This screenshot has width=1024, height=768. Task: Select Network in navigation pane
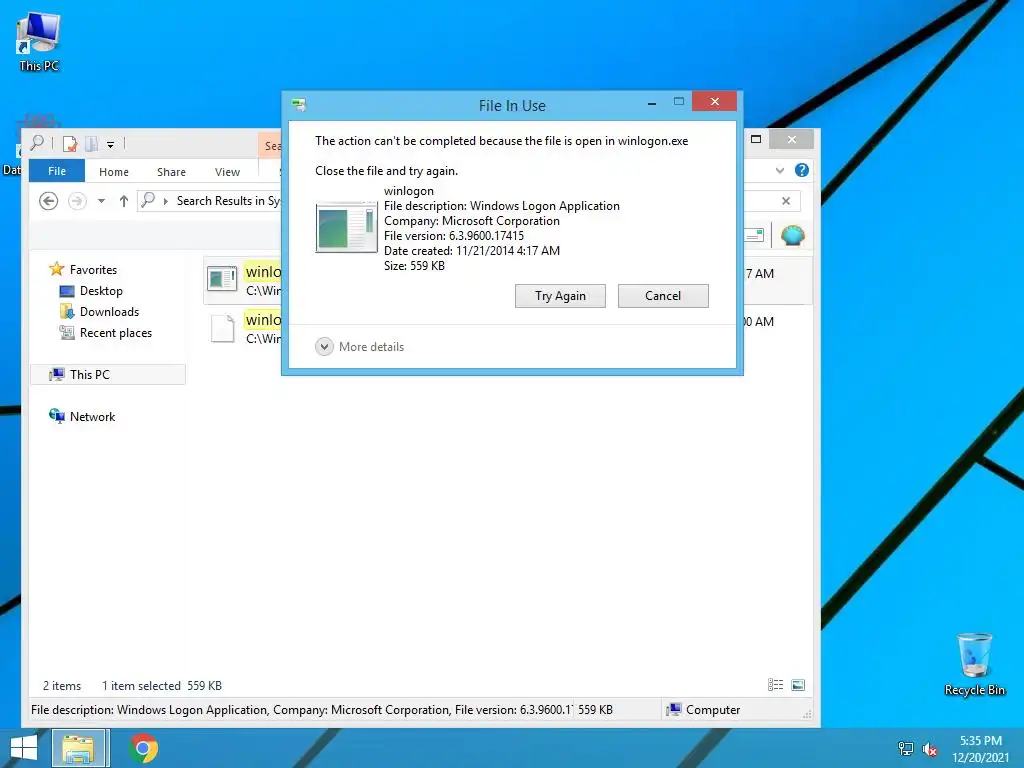click(x=82, y=417)
